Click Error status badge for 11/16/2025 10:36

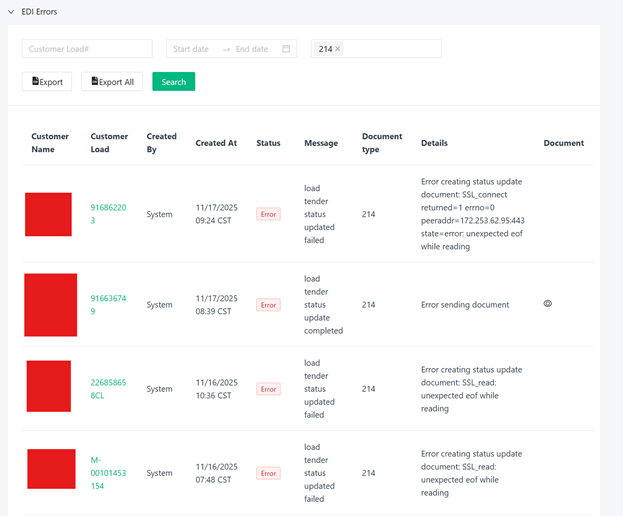pyautogui.click(x=268, y=389)
